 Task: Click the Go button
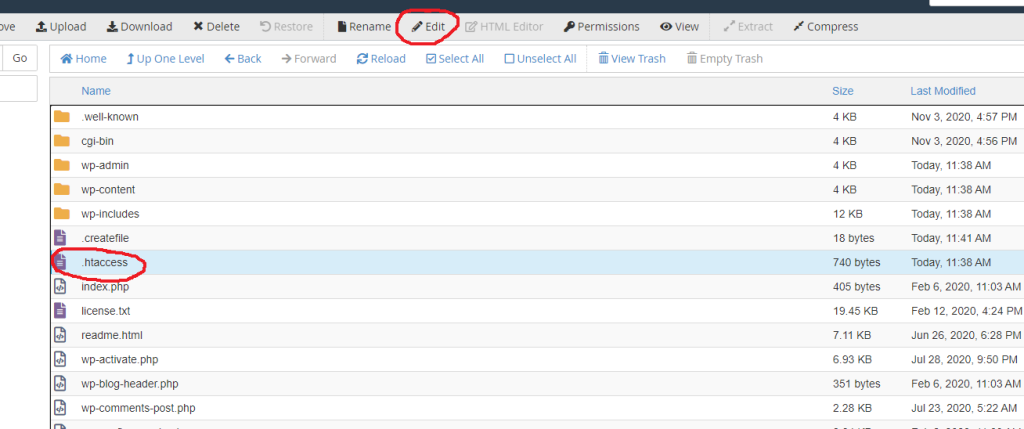19,59
